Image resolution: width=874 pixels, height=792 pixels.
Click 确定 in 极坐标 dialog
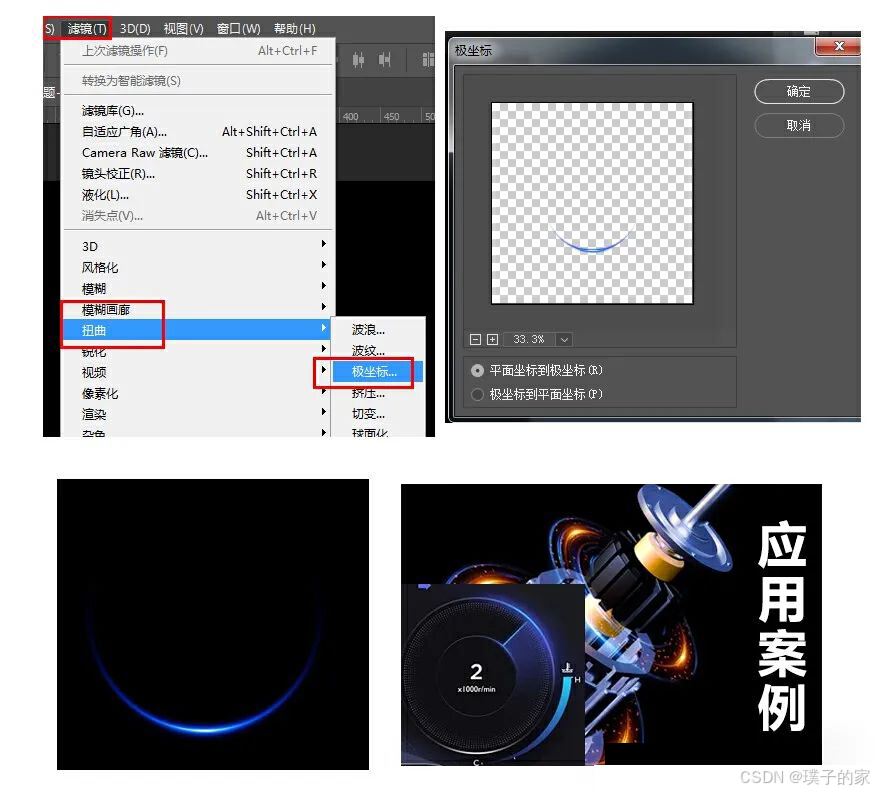point(798,91)
